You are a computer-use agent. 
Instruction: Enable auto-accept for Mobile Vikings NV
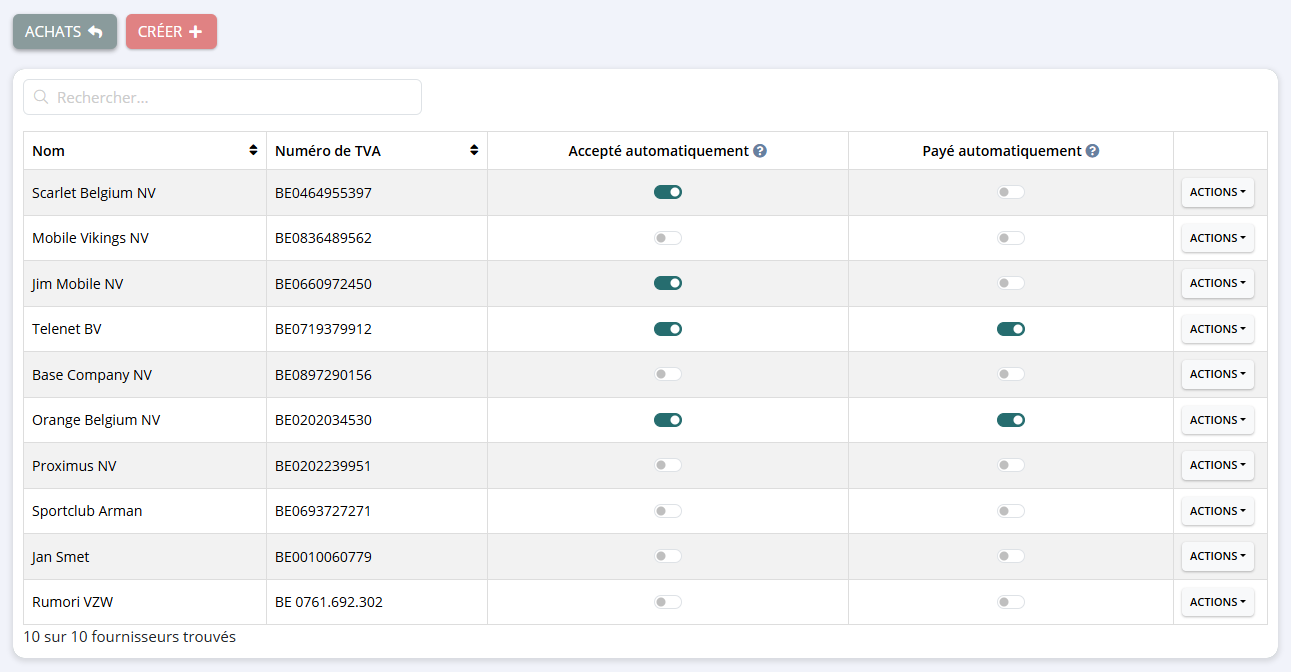pos(668,238)
